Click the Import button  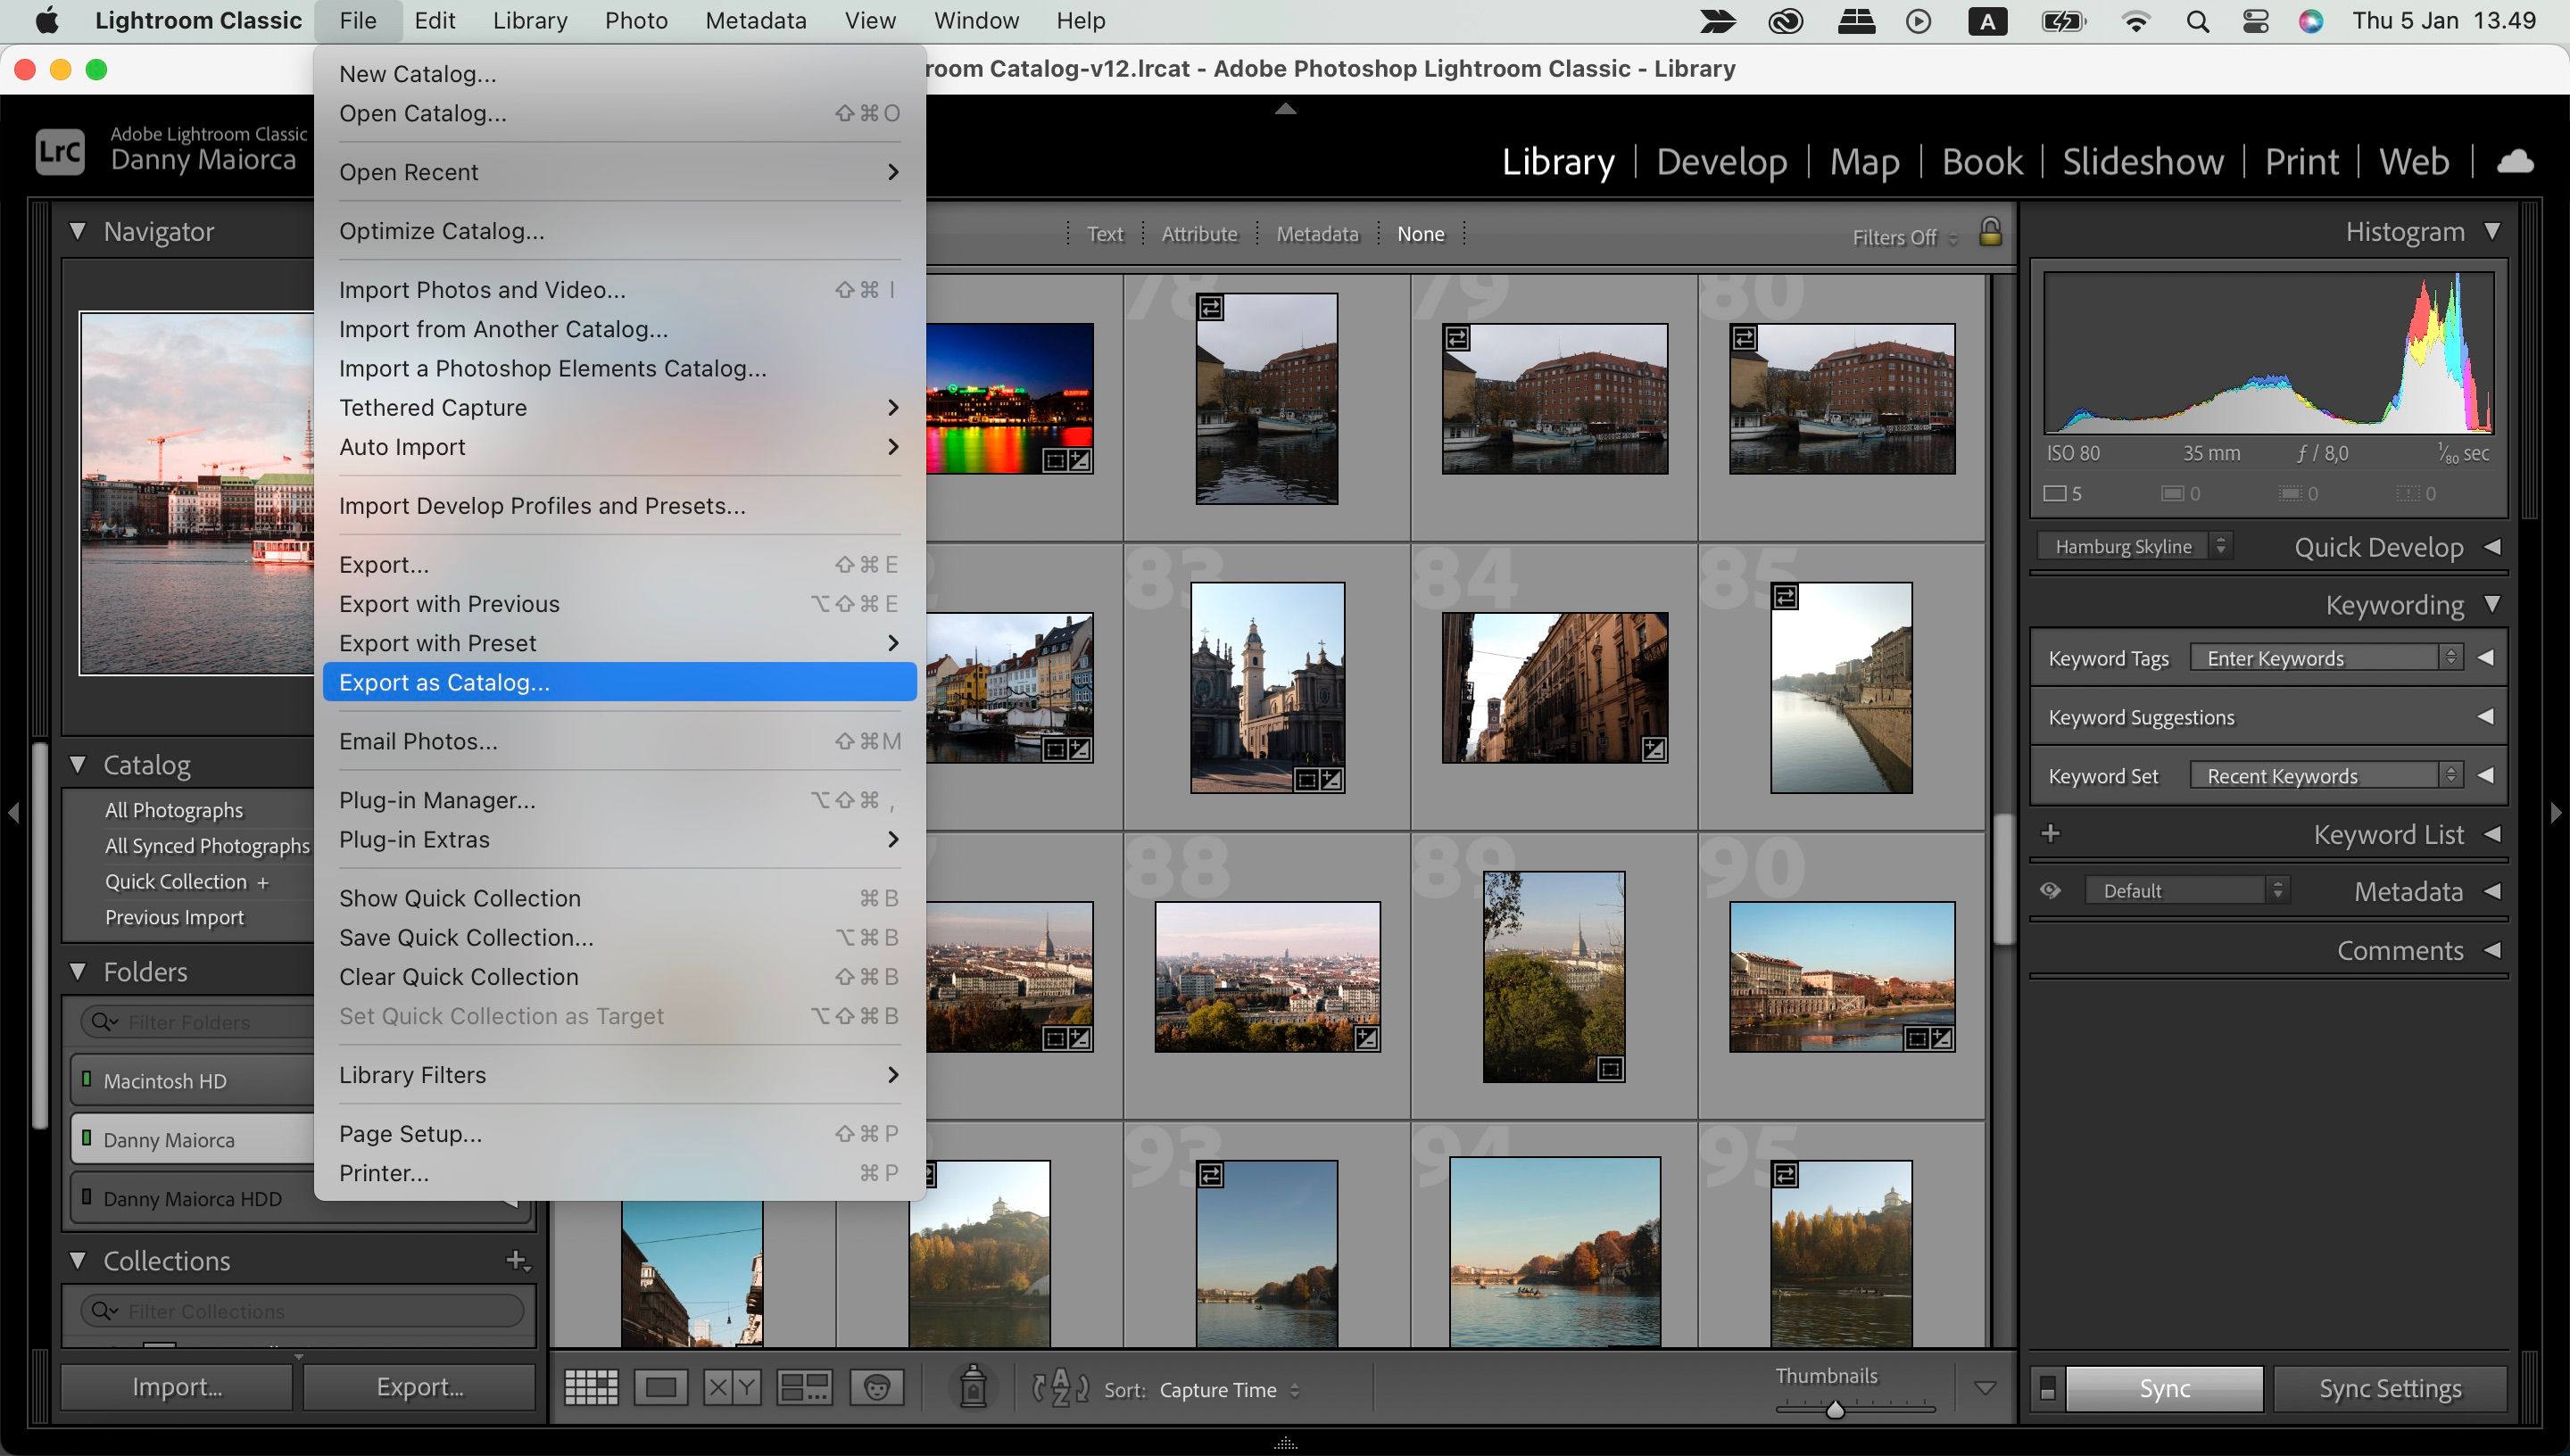click(176, 1386)
